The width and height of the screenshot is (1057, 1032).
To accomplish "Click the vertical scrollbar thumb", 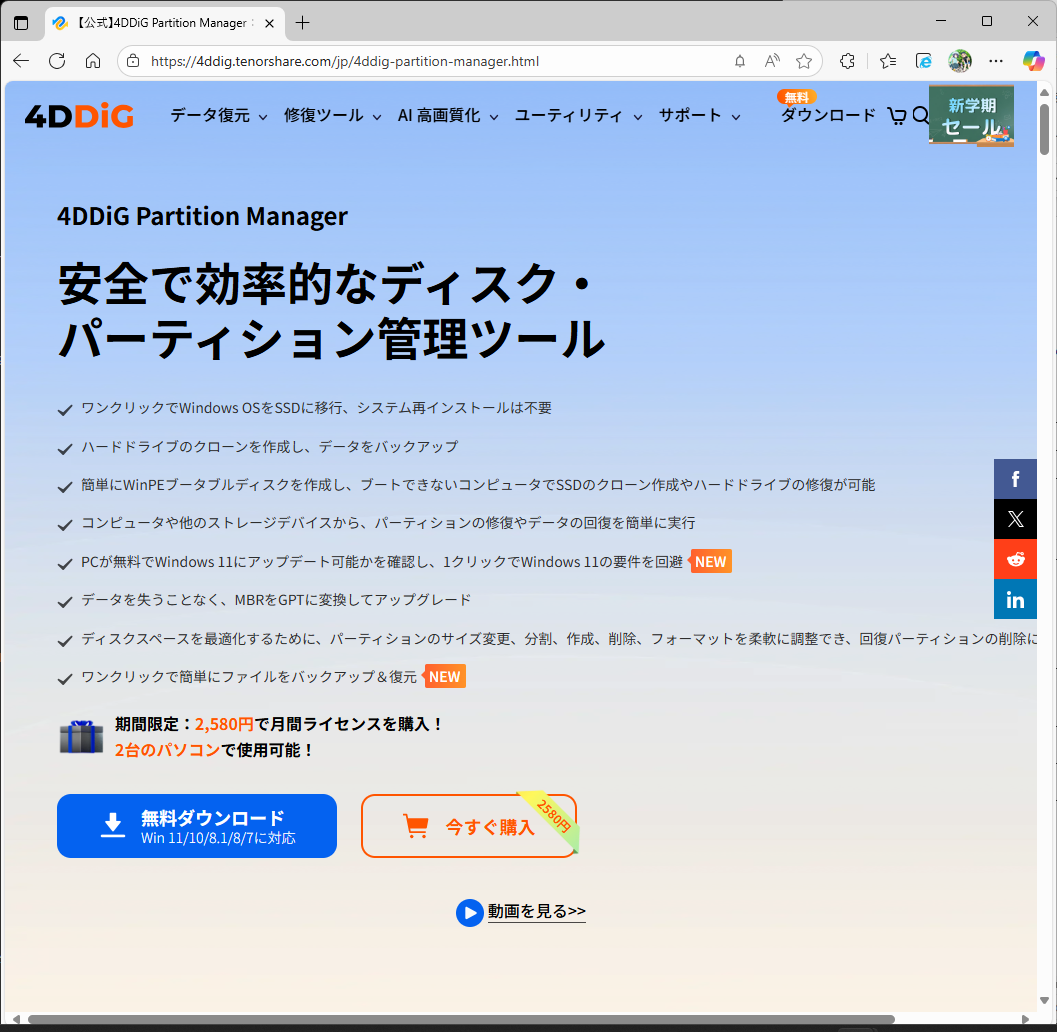I will coord(1045,128).
